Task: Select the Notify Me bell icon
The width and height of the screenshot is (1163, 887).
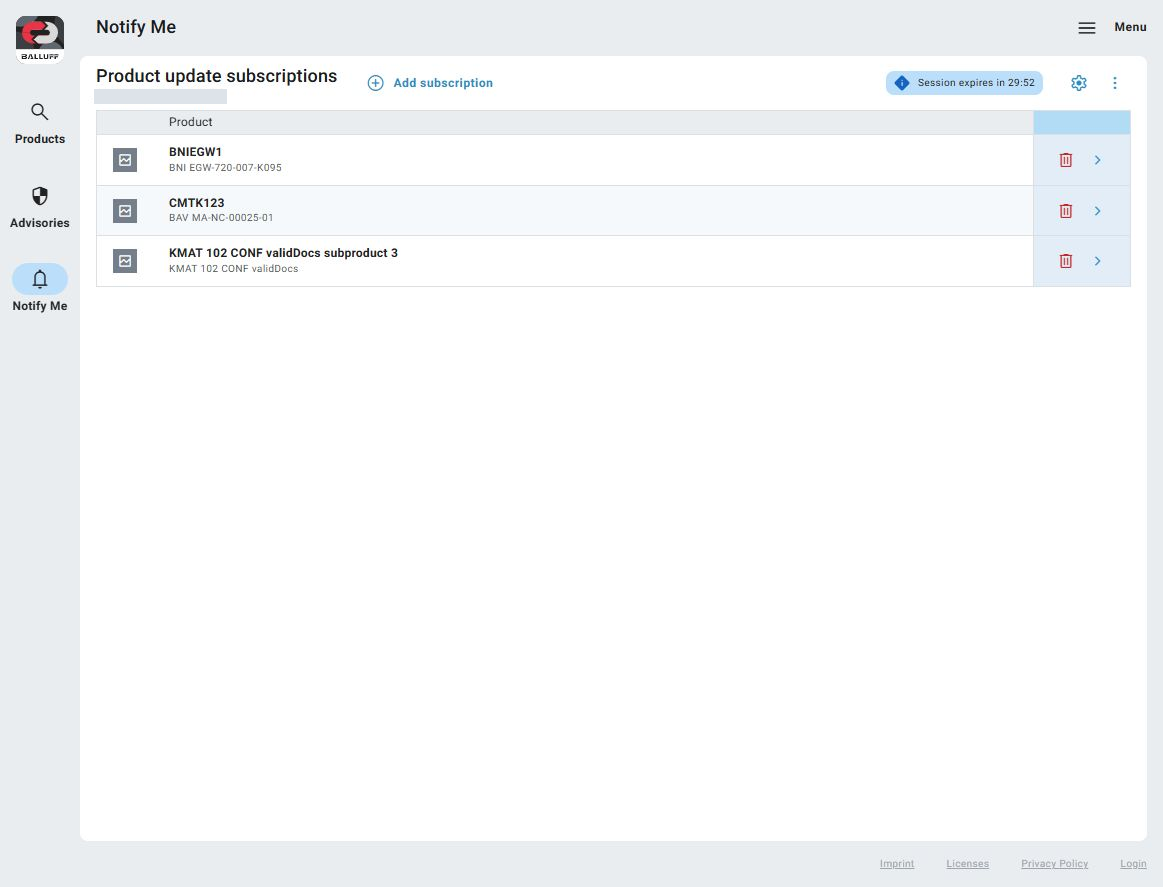Action: pos(40,280)
